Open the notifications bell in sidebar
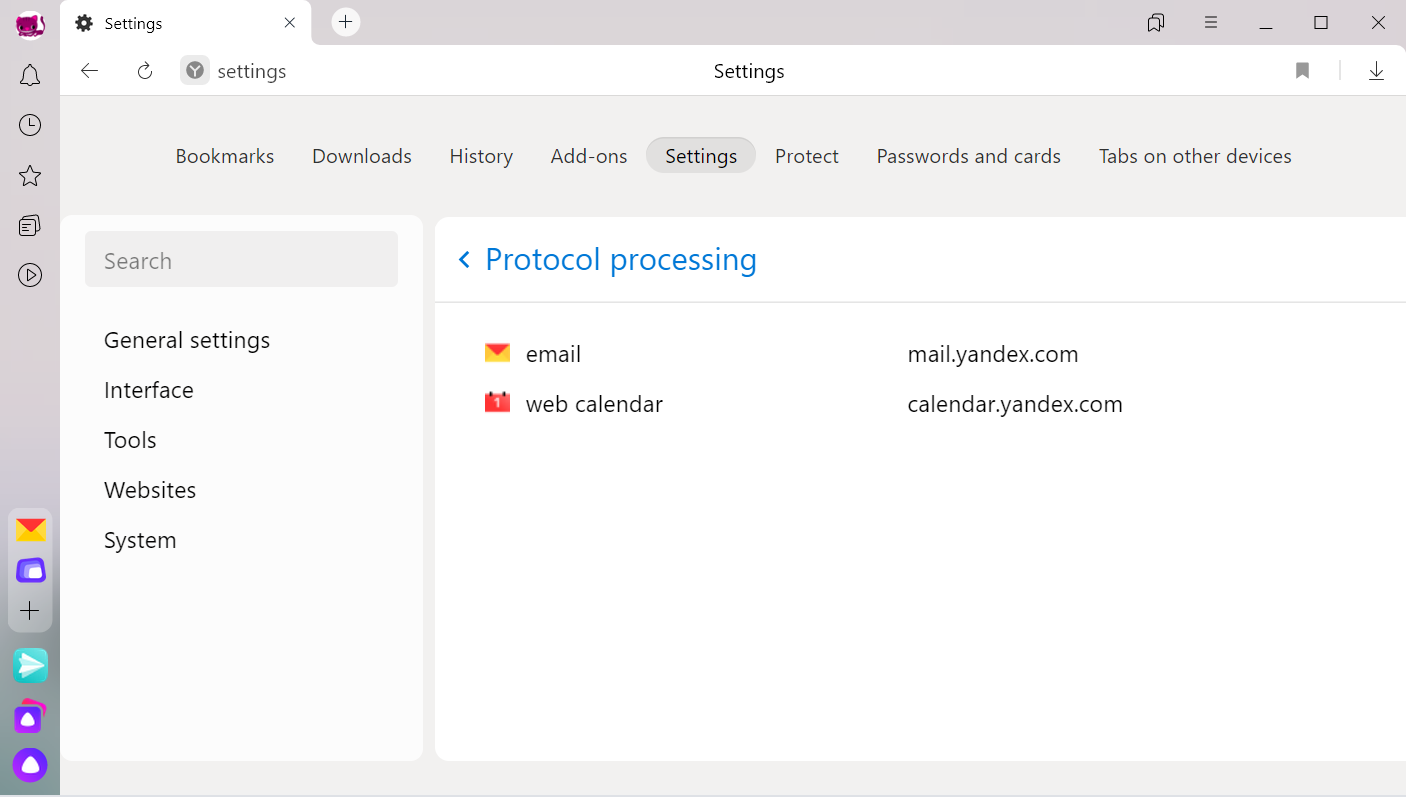 pos(30,75)
